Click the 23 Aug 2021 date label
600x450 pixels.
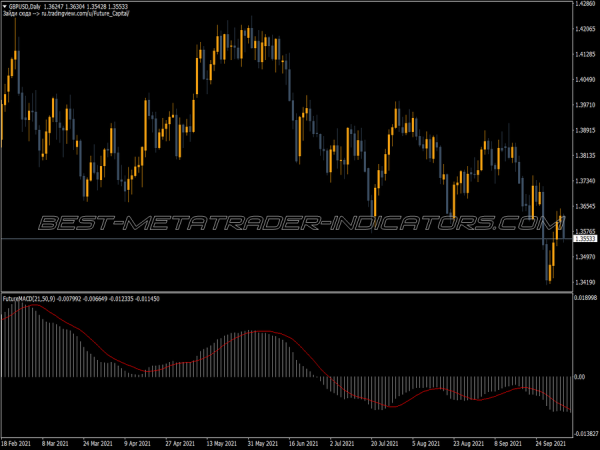coord(469,444)
